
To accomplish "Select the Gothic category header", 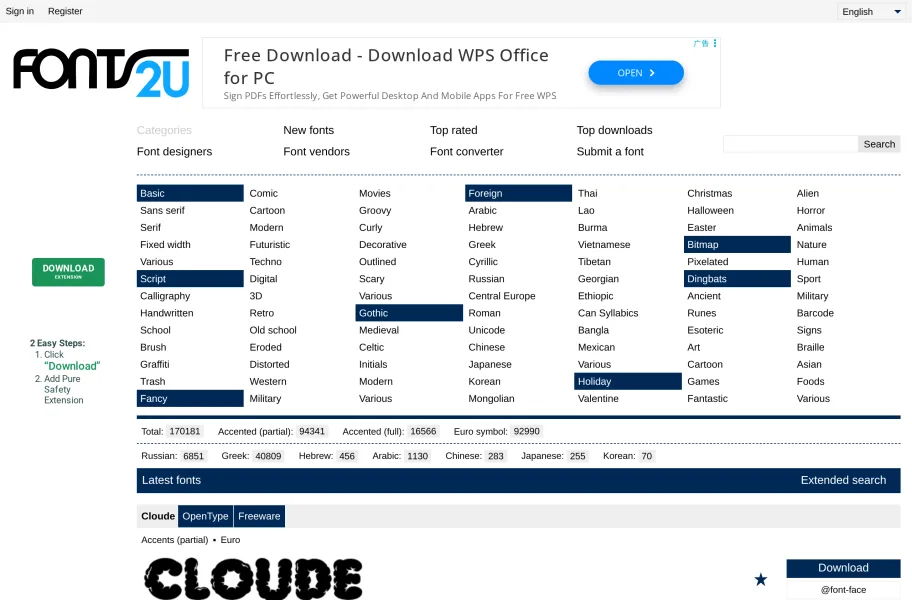I will [409, 313].
